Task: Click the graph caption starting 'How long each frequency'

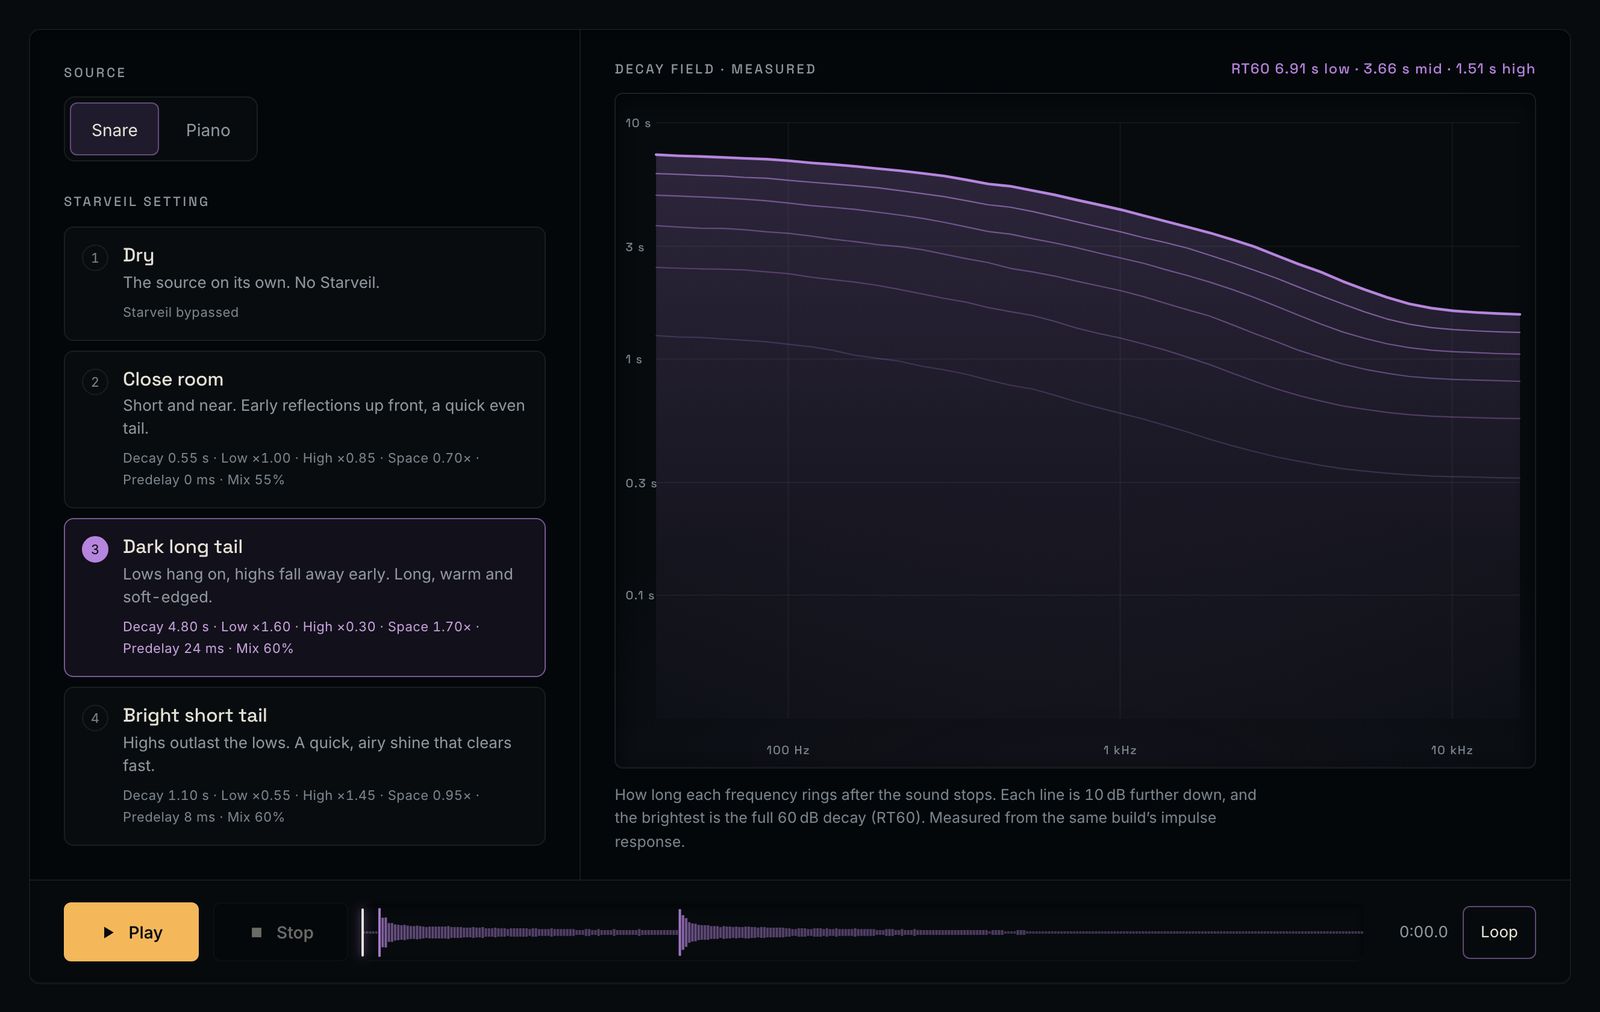Action: point(935,818)
